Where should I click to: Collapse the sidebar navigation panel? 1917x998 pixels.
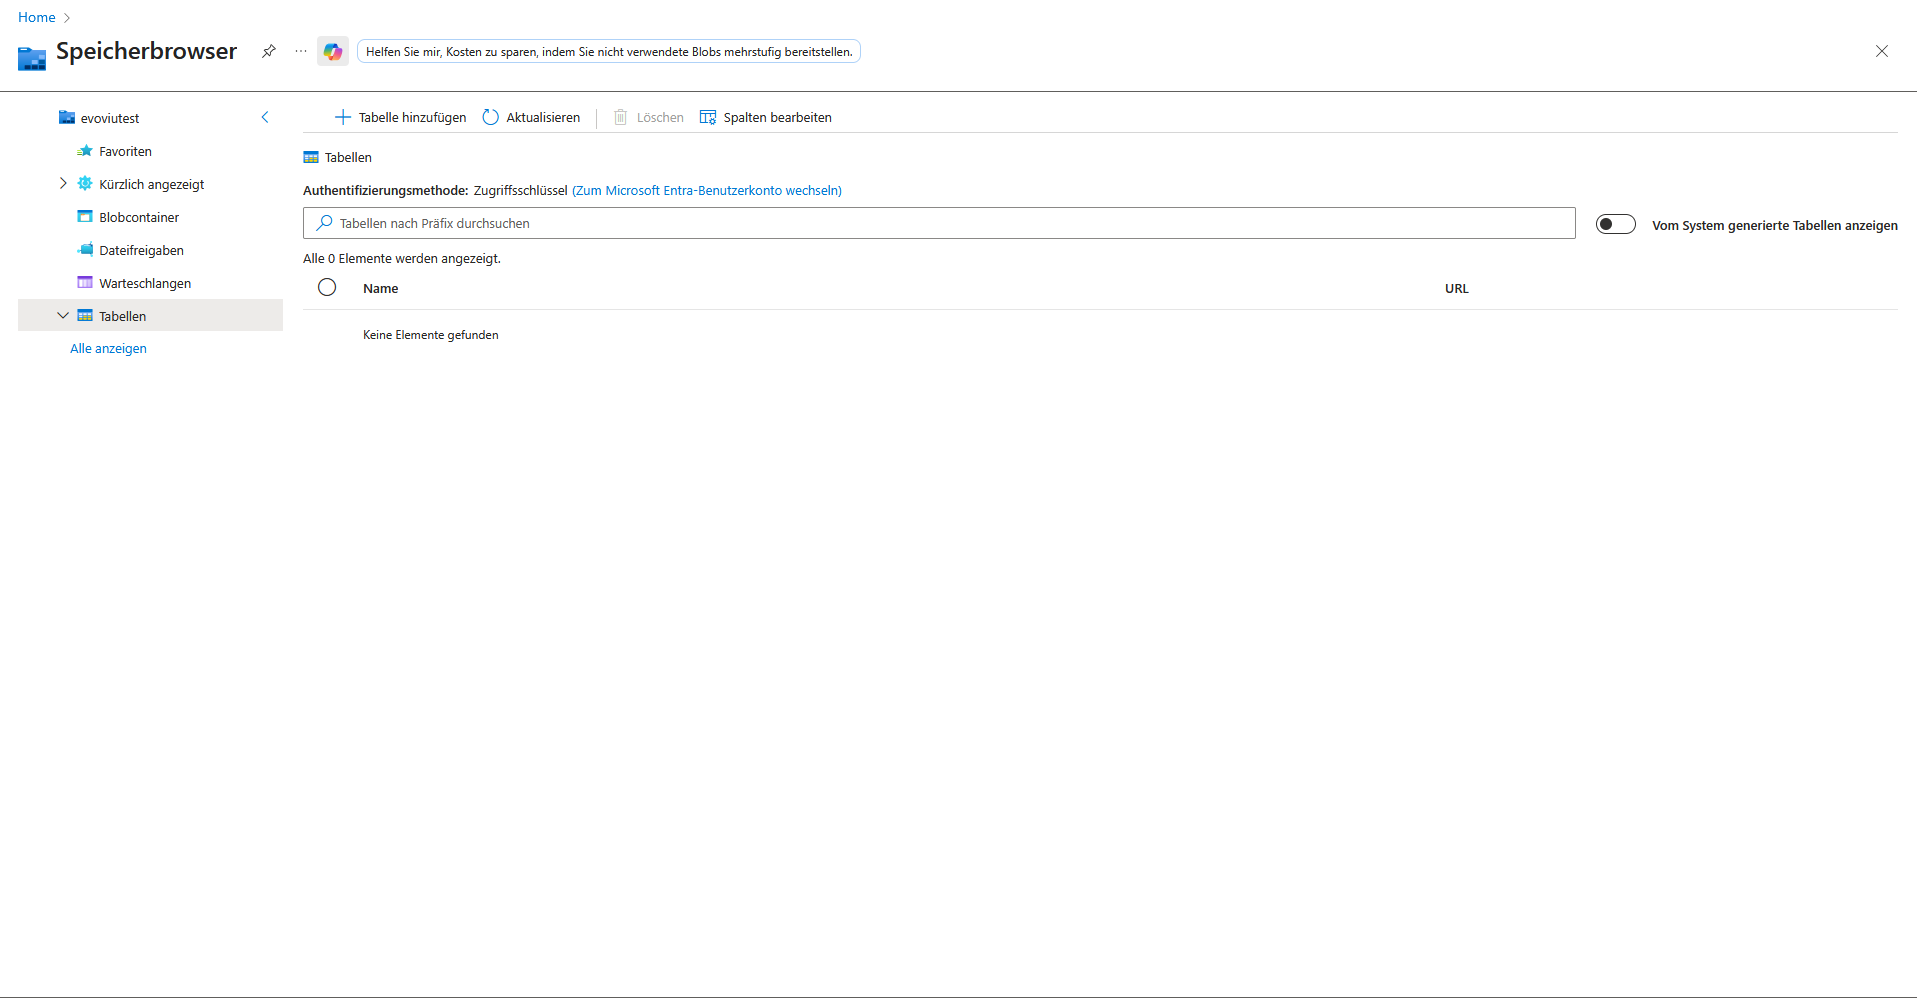[x=265, y=117]
